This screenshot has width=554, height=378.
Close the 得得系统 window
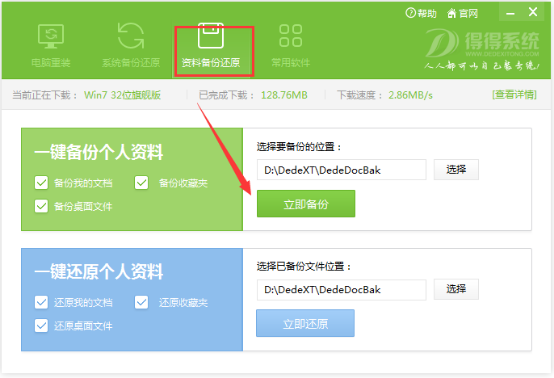(533, 12)
